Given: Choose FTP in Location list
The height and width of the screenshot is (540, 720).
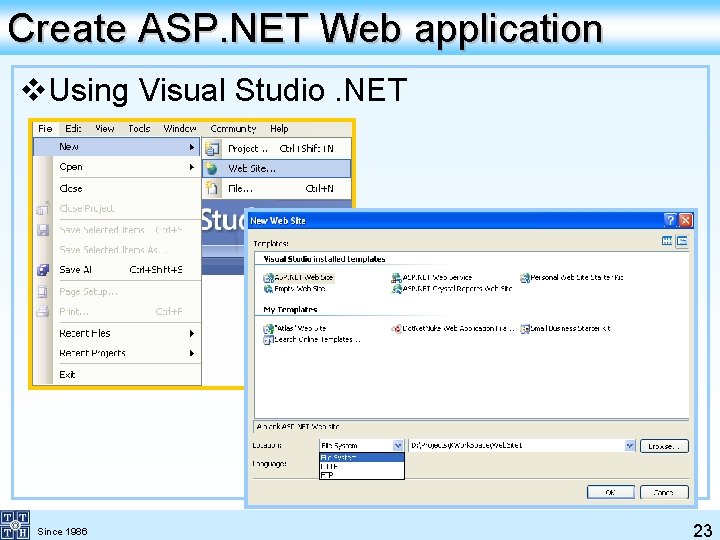Looking at the screenshot, I should click(x=361, y=475).
